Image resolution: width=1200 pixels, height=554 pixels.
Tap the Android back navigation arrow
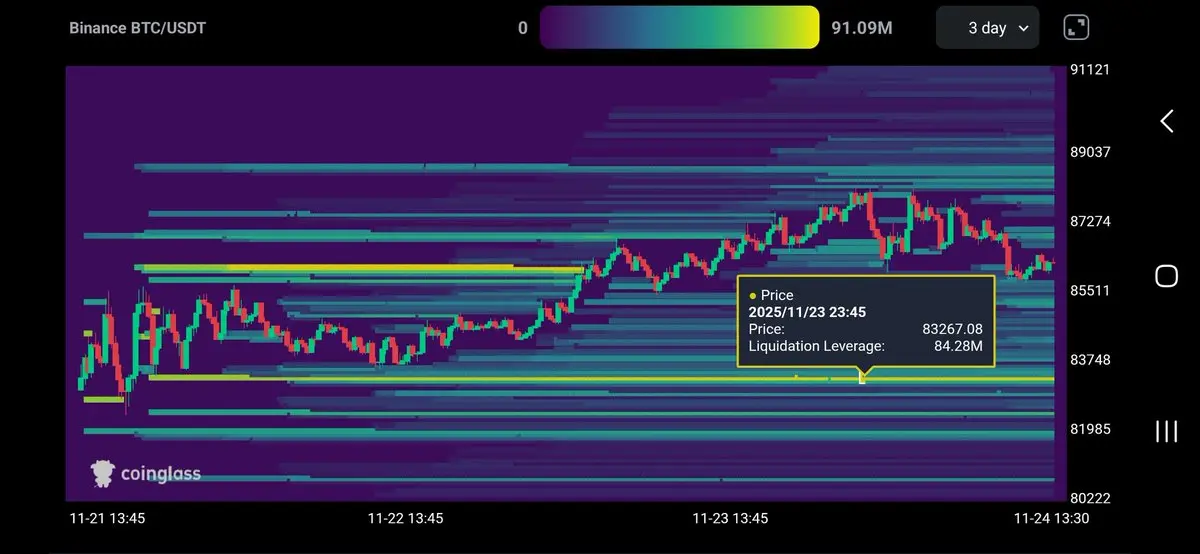[1166, 121]
